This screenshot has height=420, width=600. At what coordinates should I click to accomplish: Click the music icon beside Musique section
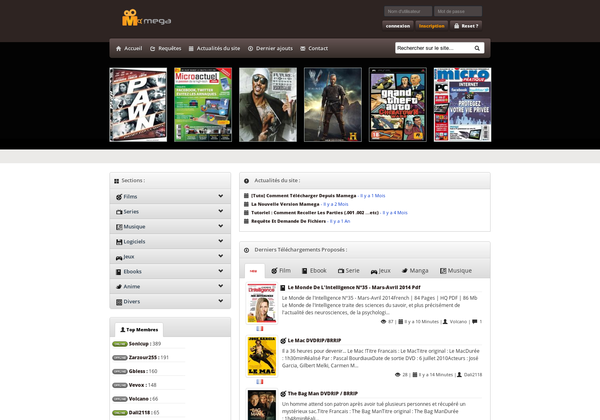tap(119, 227)
